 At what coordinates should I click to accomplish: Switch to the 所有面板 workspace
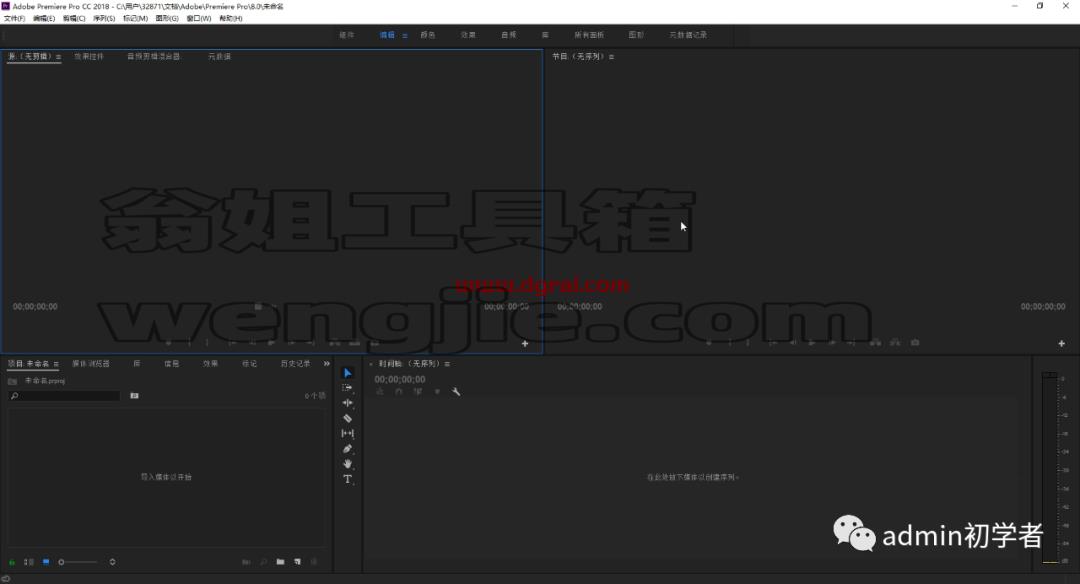[589, 35]
